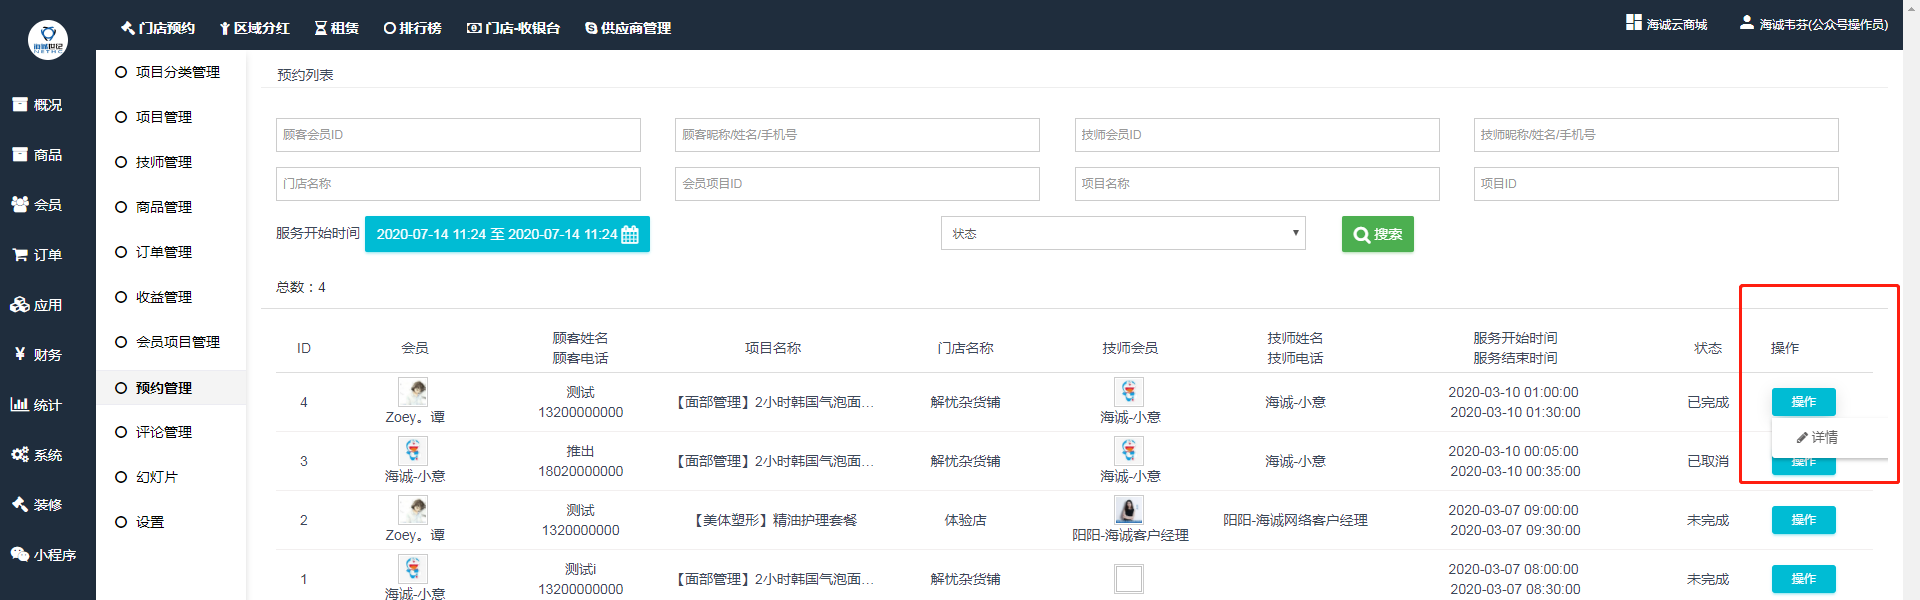
Task: Open the 财务 finance sidebar item
Action: click(37, 355)
